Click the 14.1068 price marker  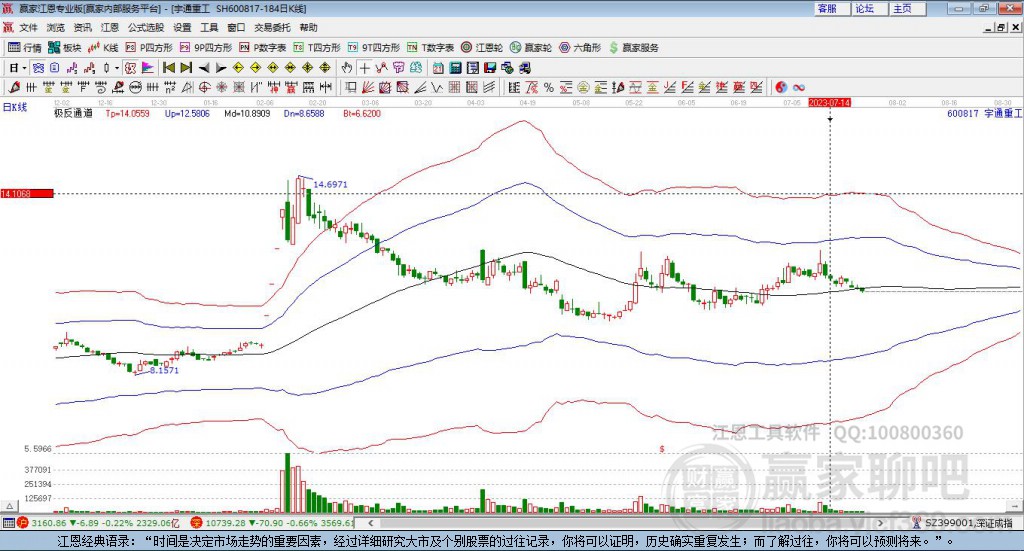[x=27, y=194]
